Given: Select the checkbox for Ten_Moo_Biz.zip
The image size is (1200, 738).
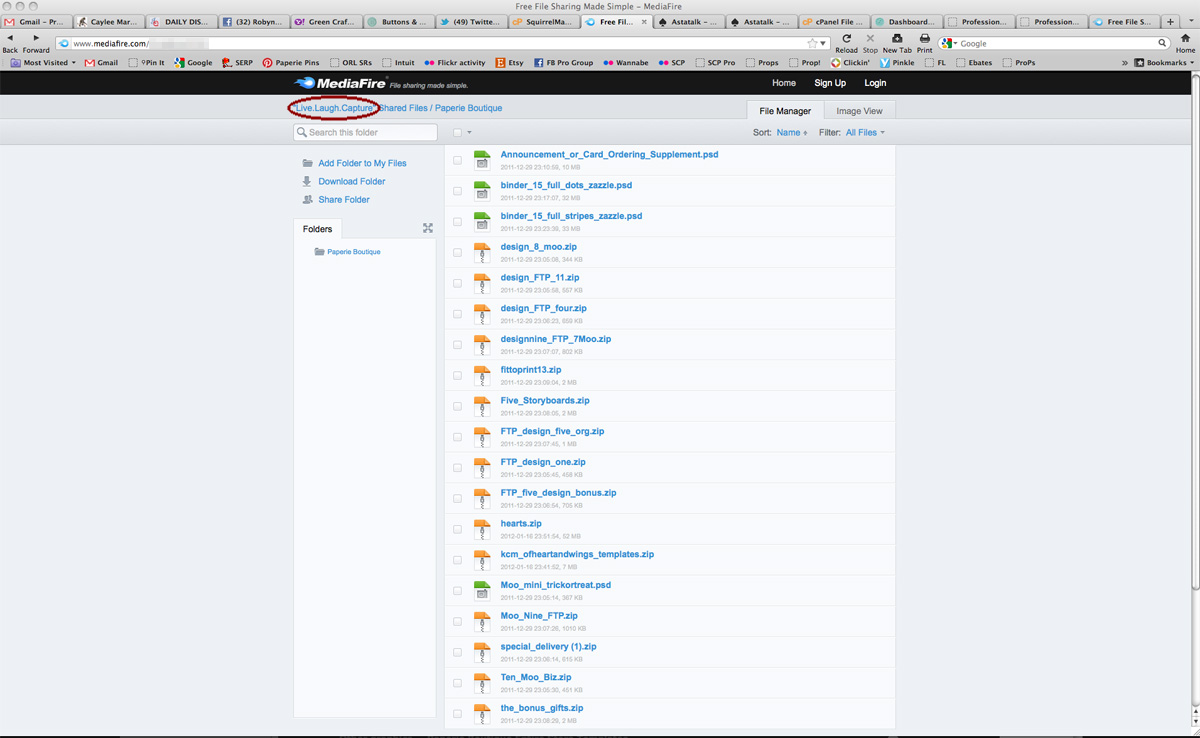Looking at the screenshot, I should pyautogui.click(x=458, y=683).
